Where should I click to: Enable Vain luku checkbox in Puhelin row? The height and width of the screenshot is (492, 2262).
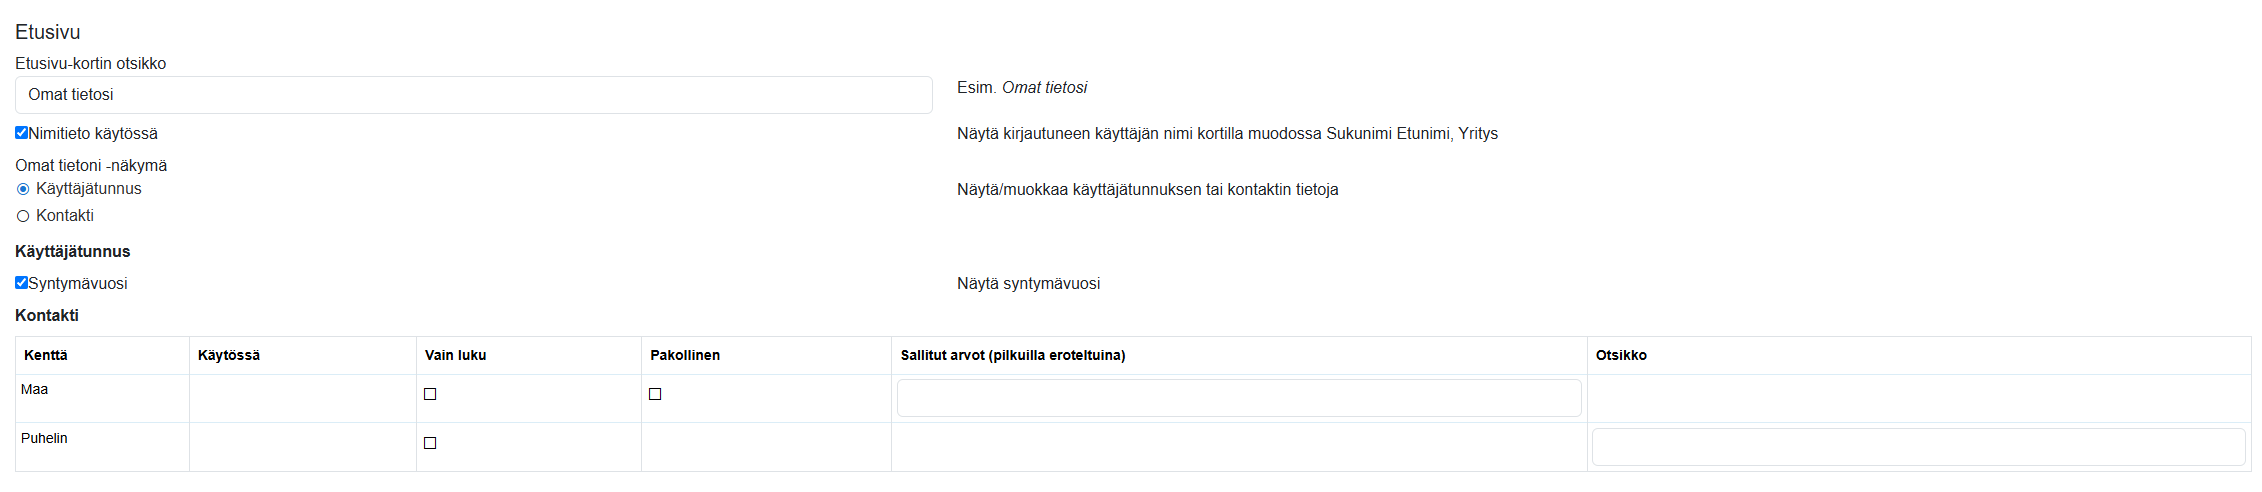coord(430,443)
